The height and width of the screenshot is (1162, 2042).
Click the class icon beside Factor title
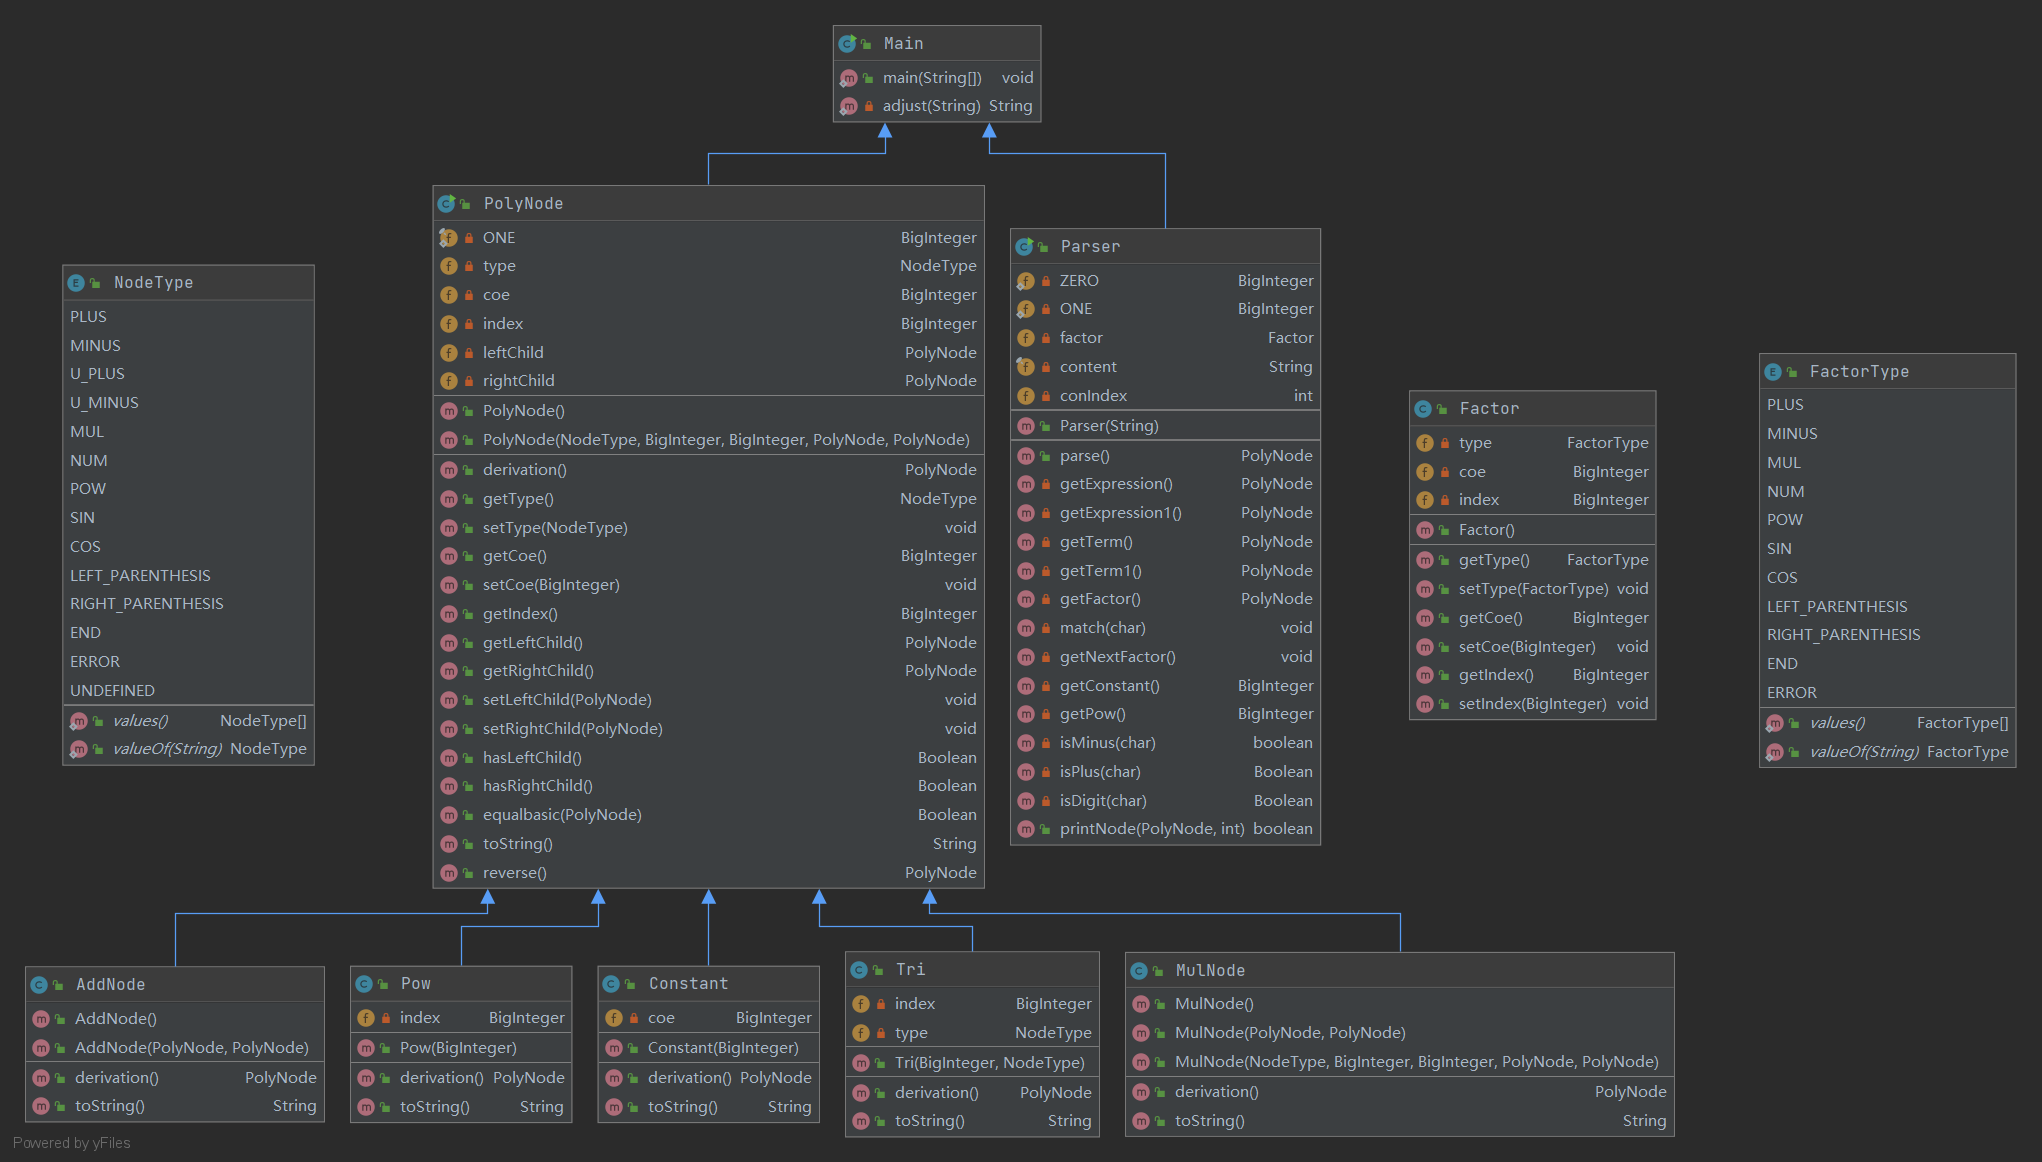point(1423,409)
